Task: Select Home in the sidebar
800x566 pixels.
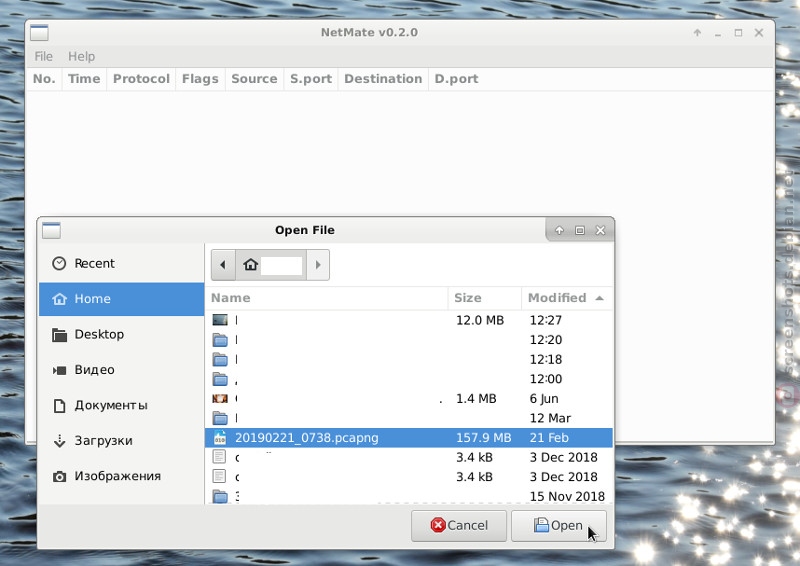Action: [x=121, y=299]
